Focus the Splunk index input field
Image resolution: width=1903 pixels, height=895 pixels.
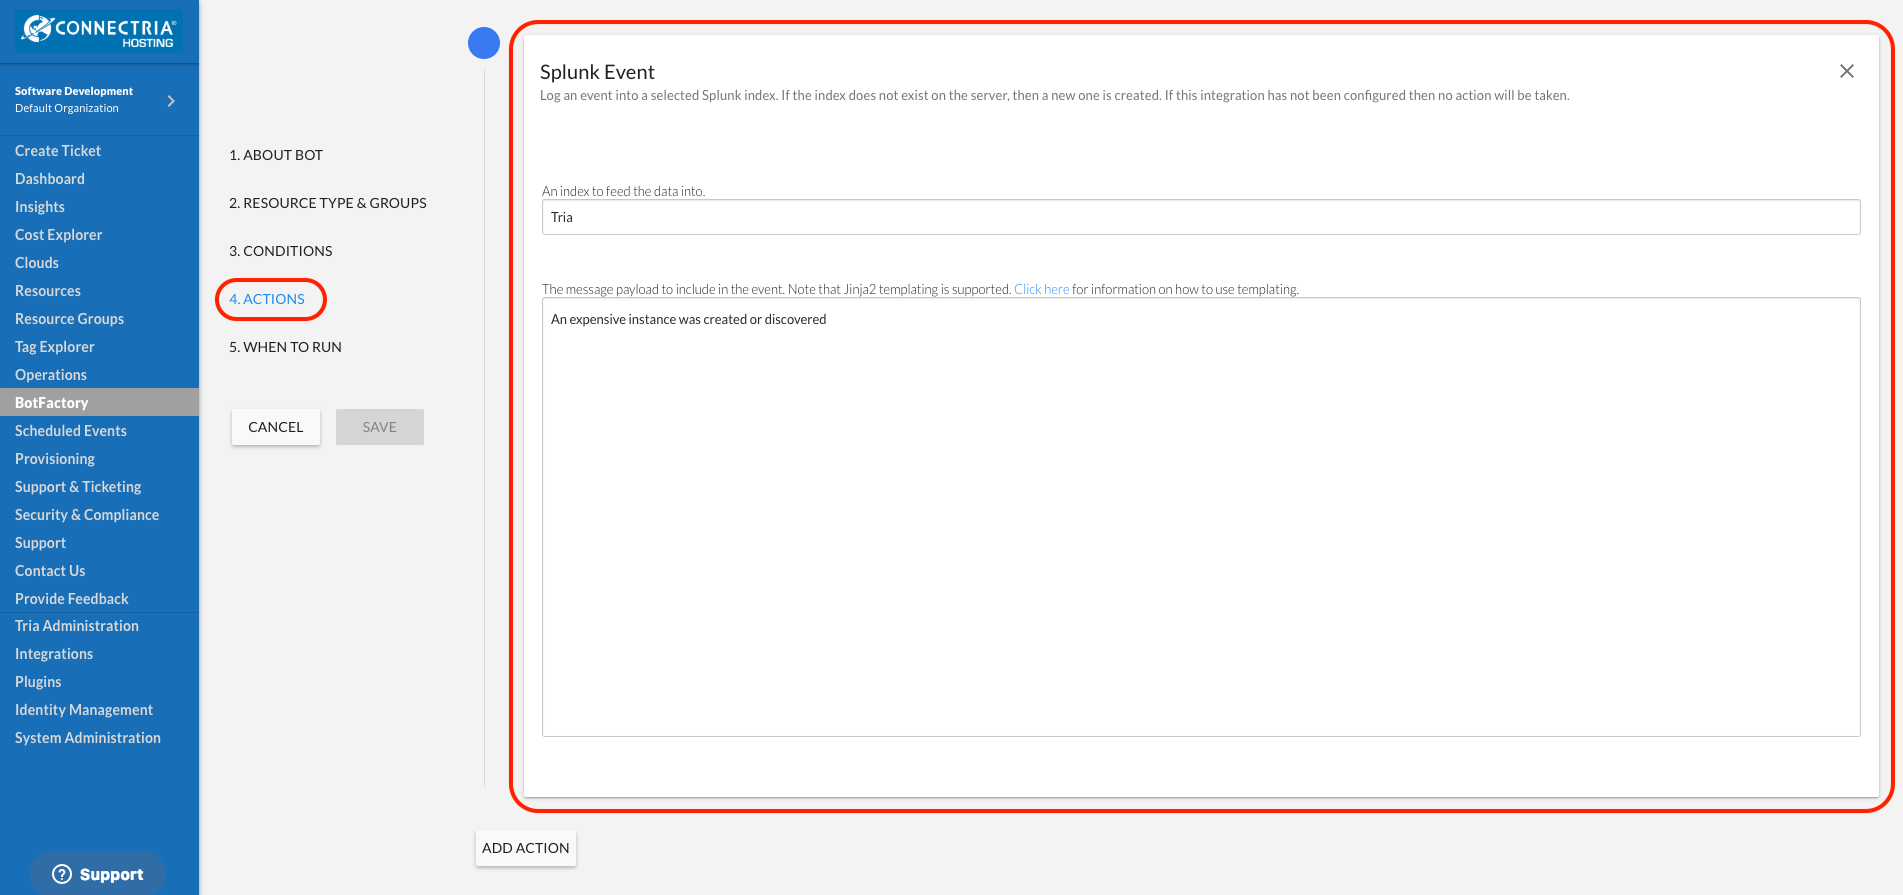tap(1201, 217)
